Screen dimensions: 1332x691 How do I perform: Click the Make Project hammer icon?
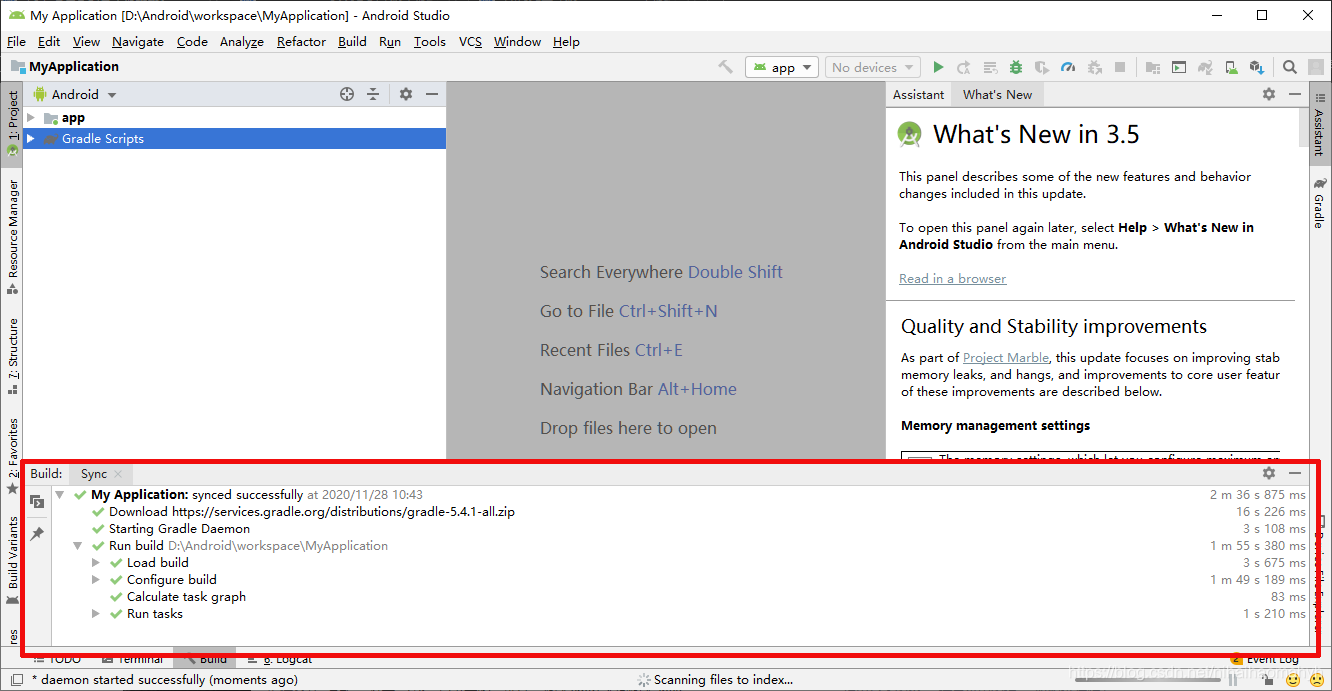[x=726, y=67]
